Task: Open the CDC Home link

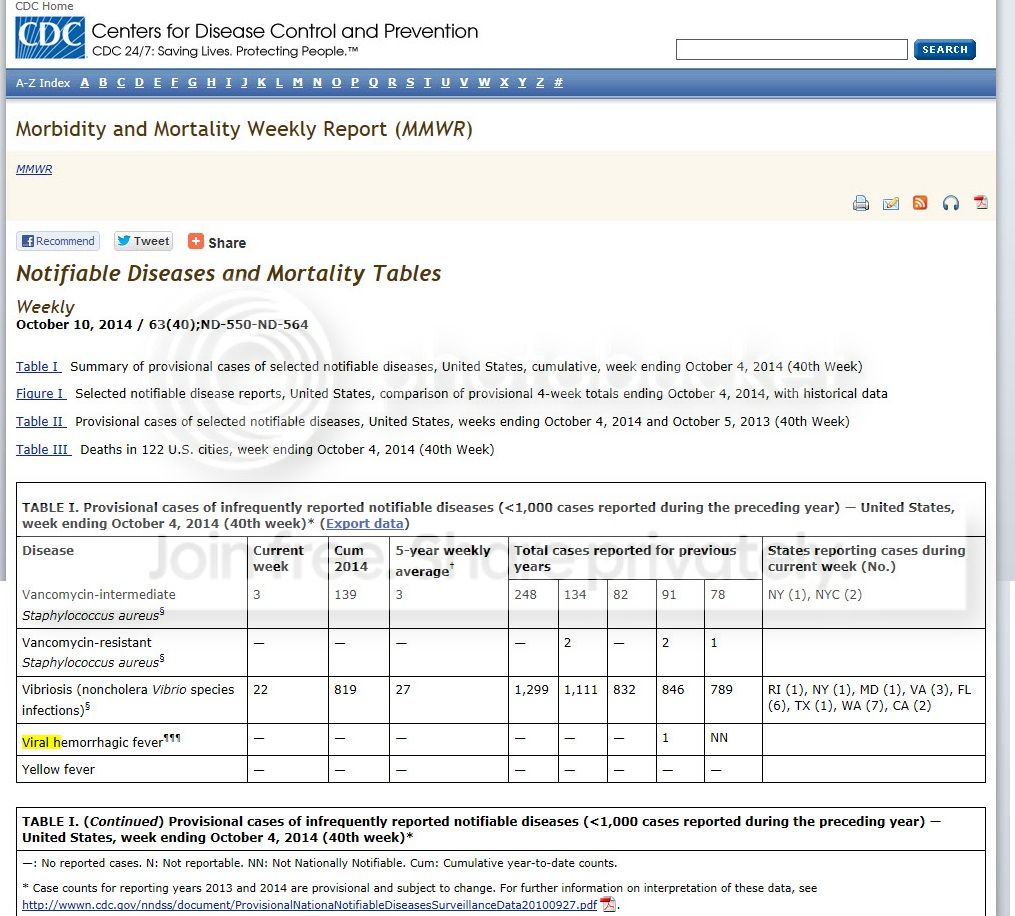Action: click(x=44, y=6)
